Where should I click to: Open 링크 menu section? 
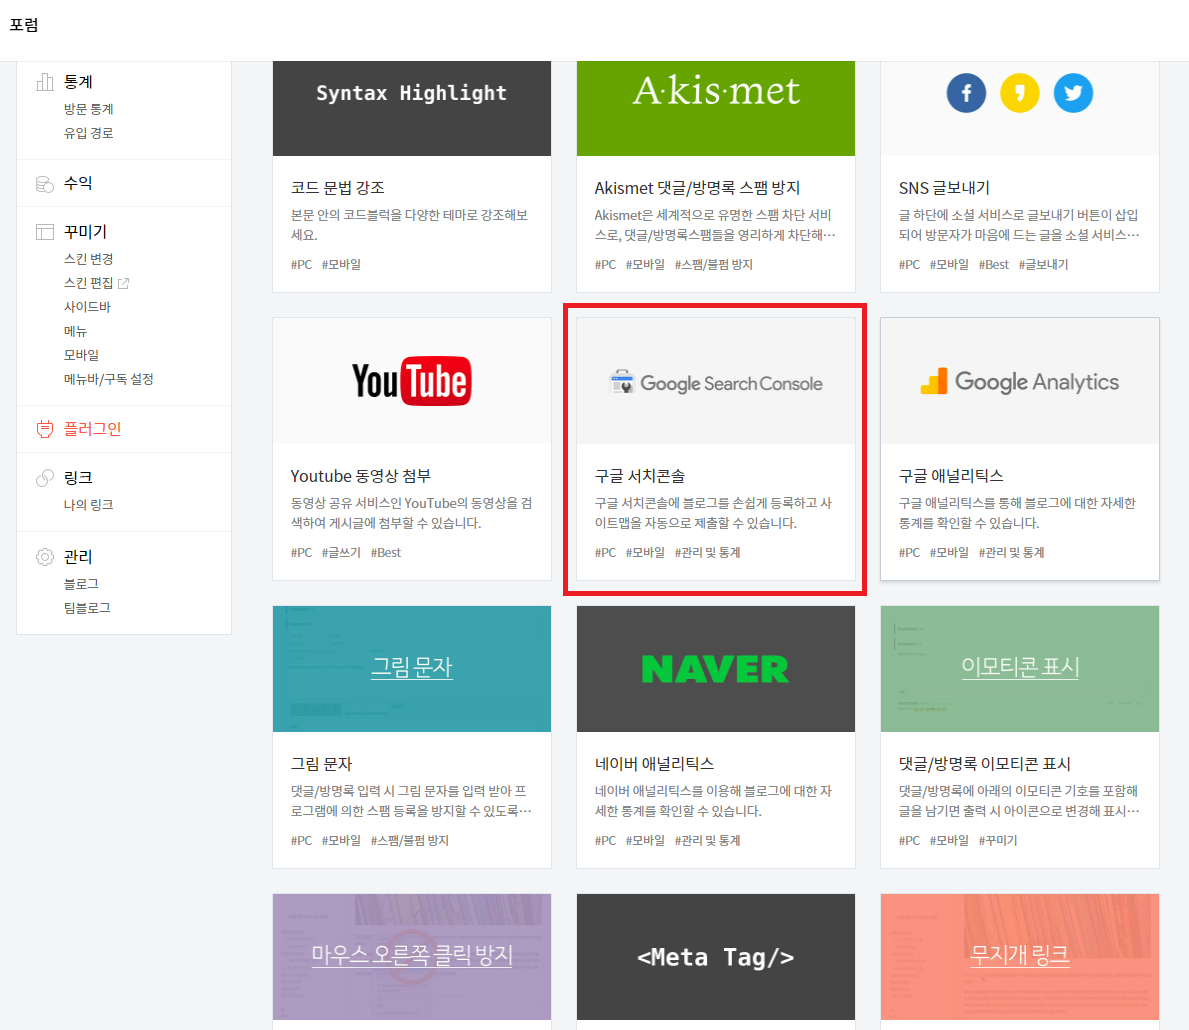pos(78,478)
